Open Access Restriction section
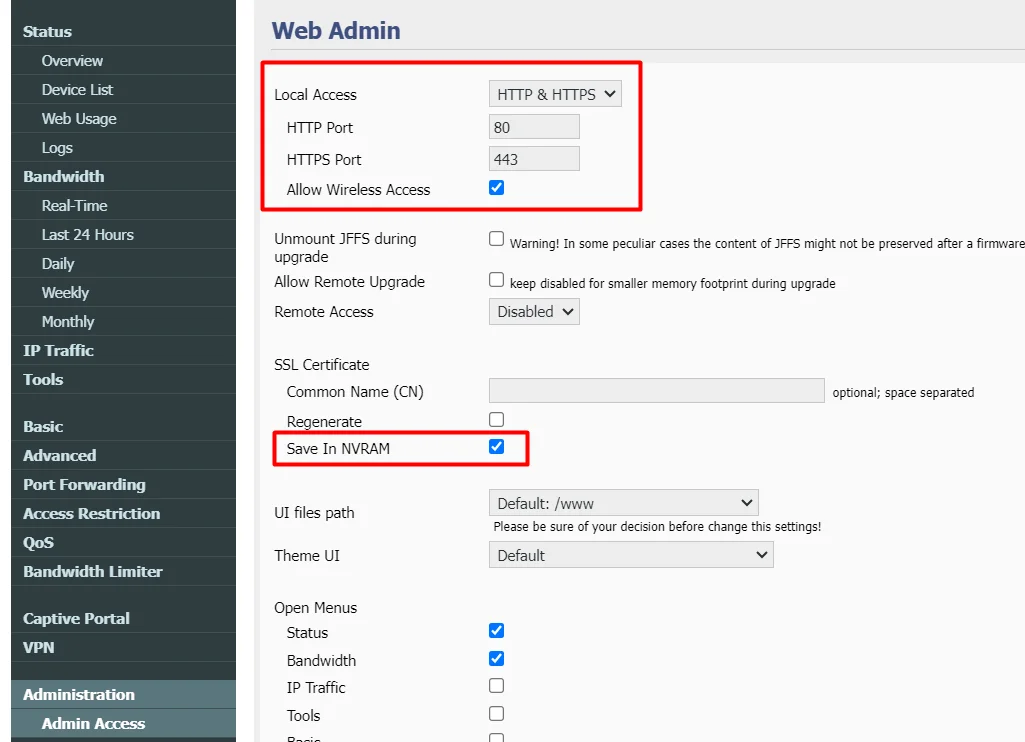Viewport: 1025px width, 742px height. click(x=124, y=514)
